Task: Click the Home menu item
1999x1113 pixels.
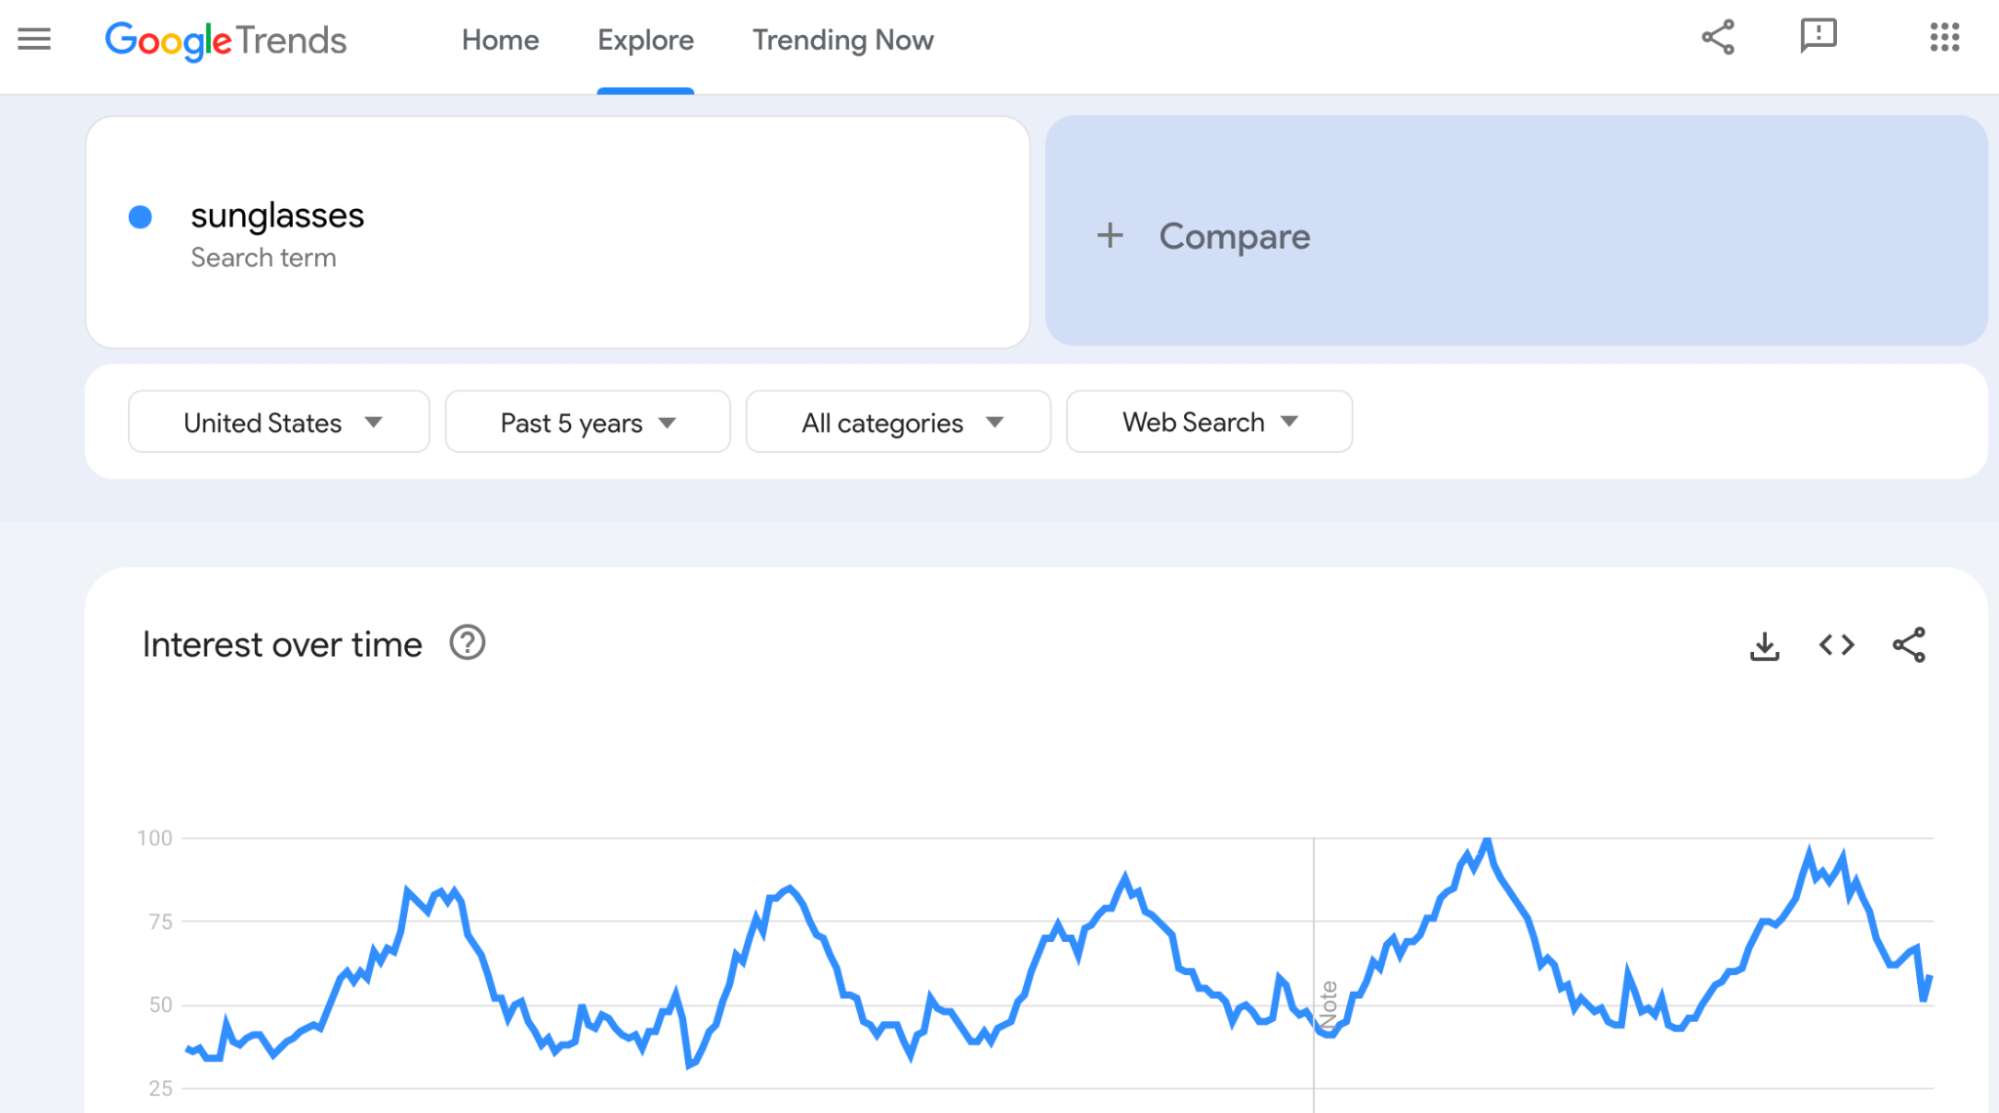Action: pos(500,40)
